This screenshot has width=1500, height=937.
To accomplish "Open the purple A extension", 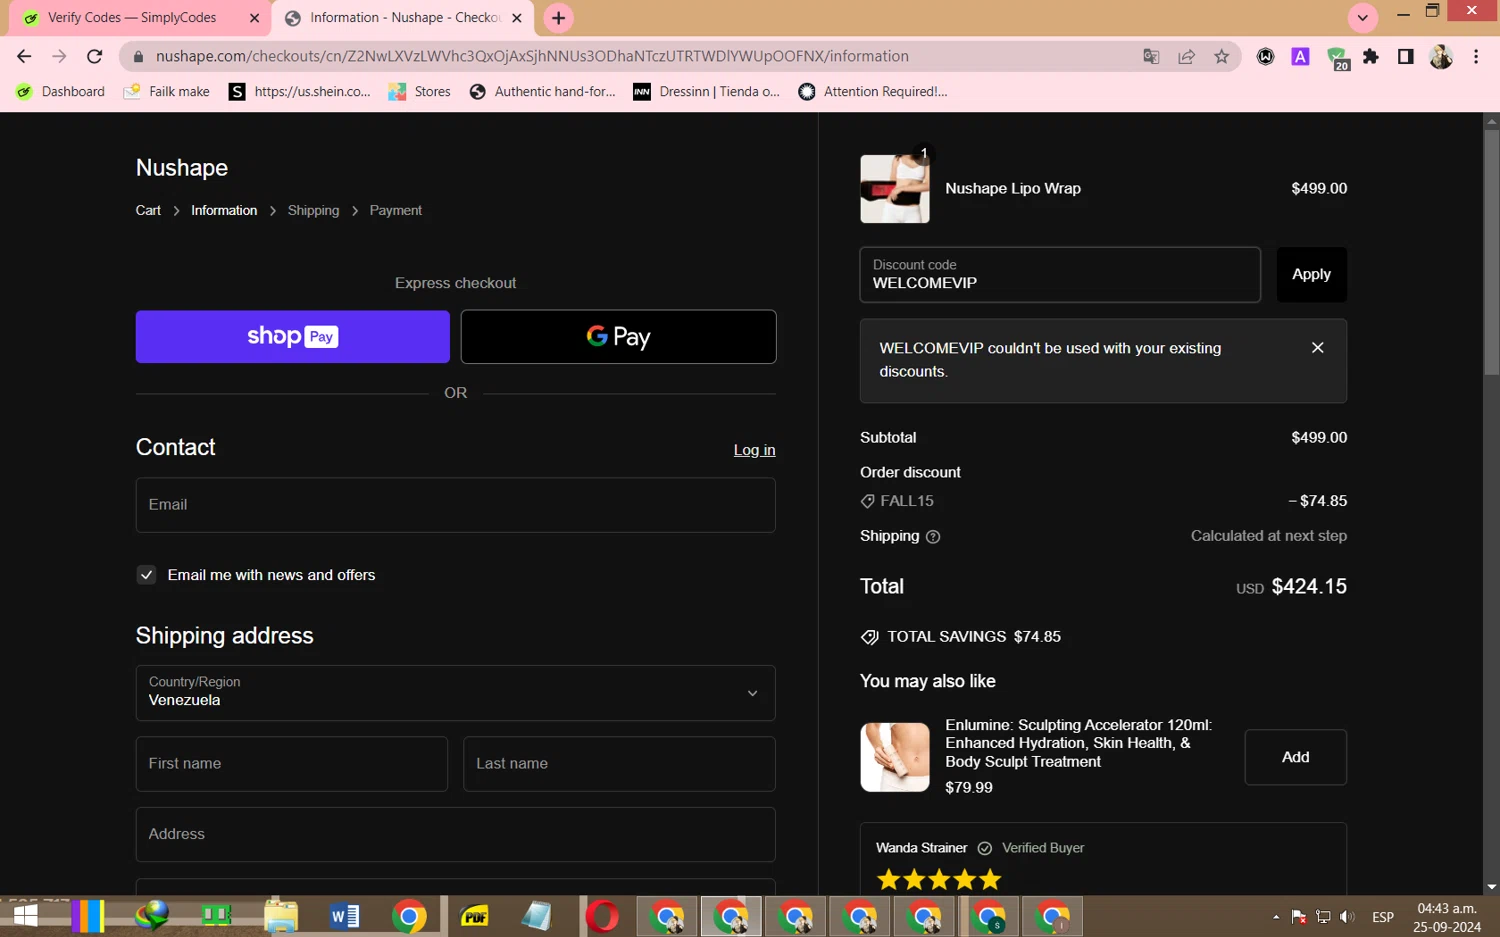I will point(1300,57).
